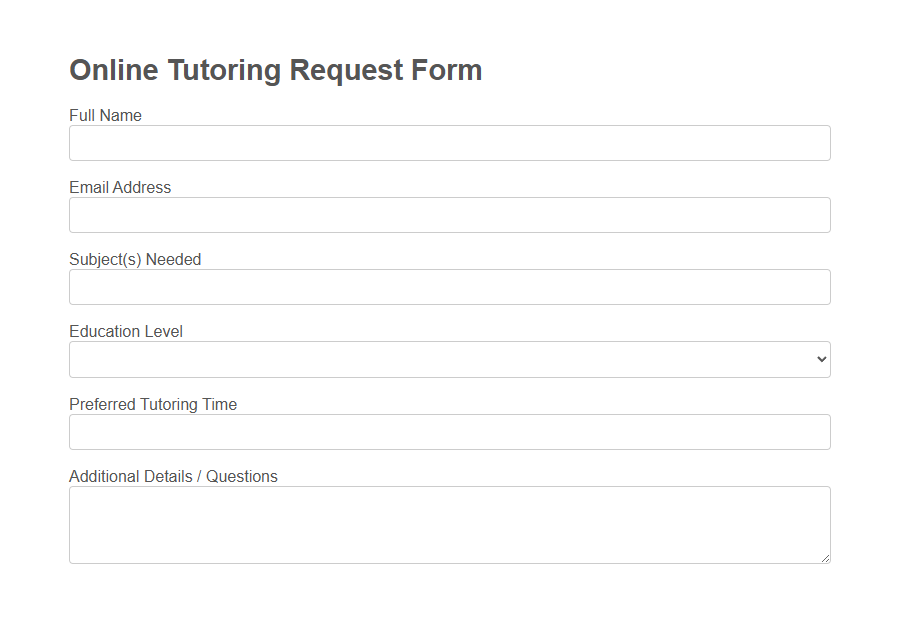Image resolution: width=900 pixels, height=622 pixels.
Task: Click the "Email Address" label
Action: [120, 187]
